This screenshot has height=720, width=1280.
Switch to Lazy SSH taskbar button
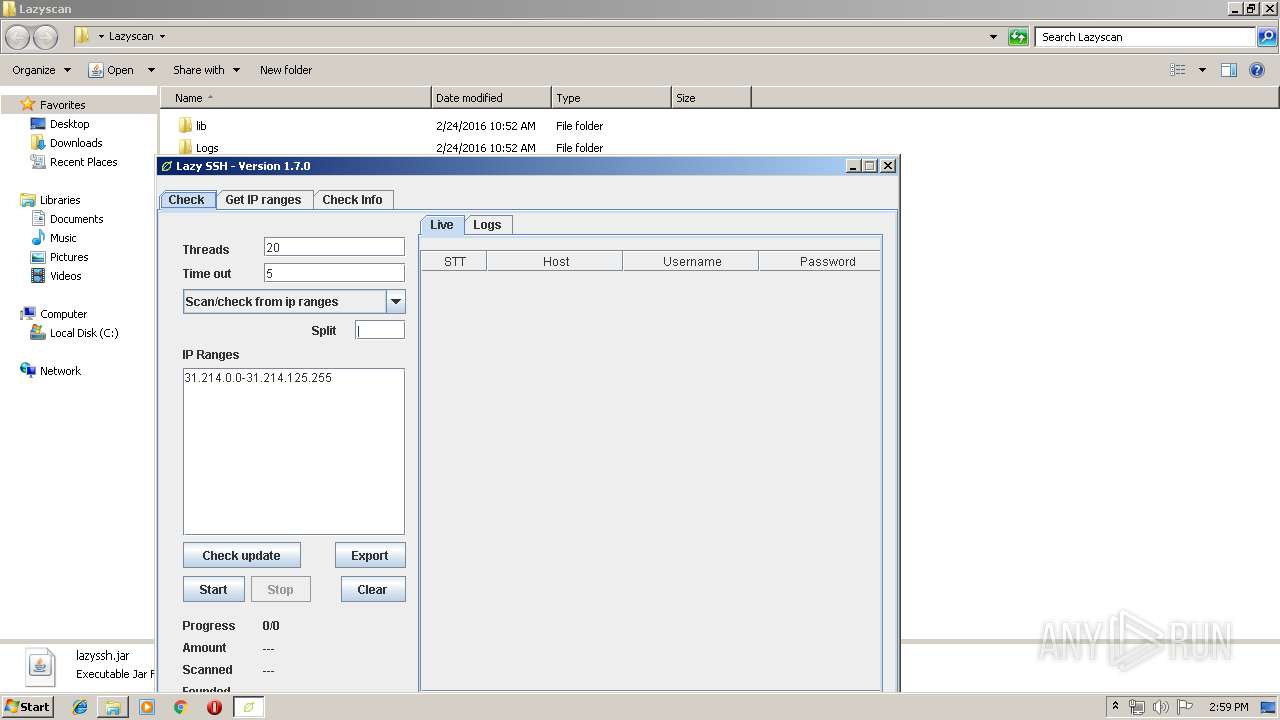[249, 707]
